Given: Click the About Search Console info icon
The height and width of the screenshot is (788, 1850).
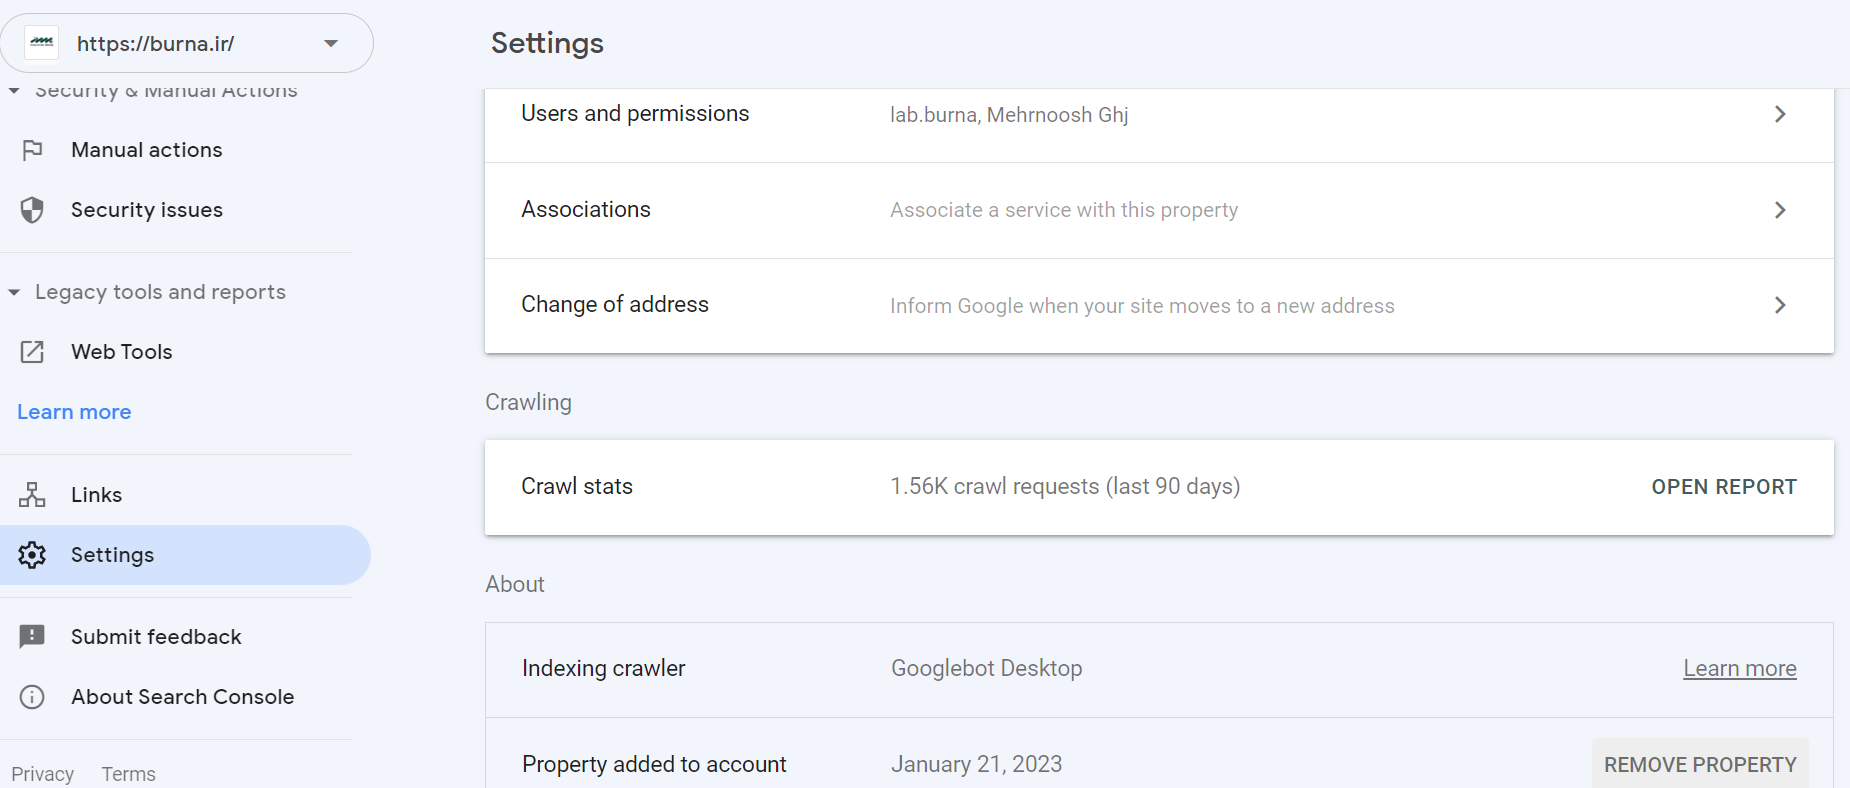Looking at the screenshot, I should [32, 697].
